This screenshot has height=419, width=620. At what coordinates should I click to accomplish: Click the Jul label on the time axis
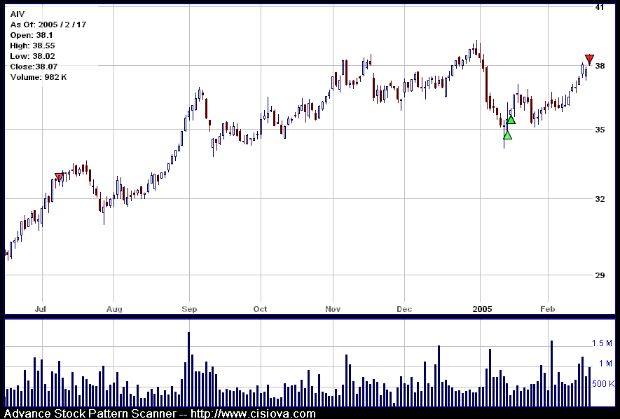coord(40,309)
